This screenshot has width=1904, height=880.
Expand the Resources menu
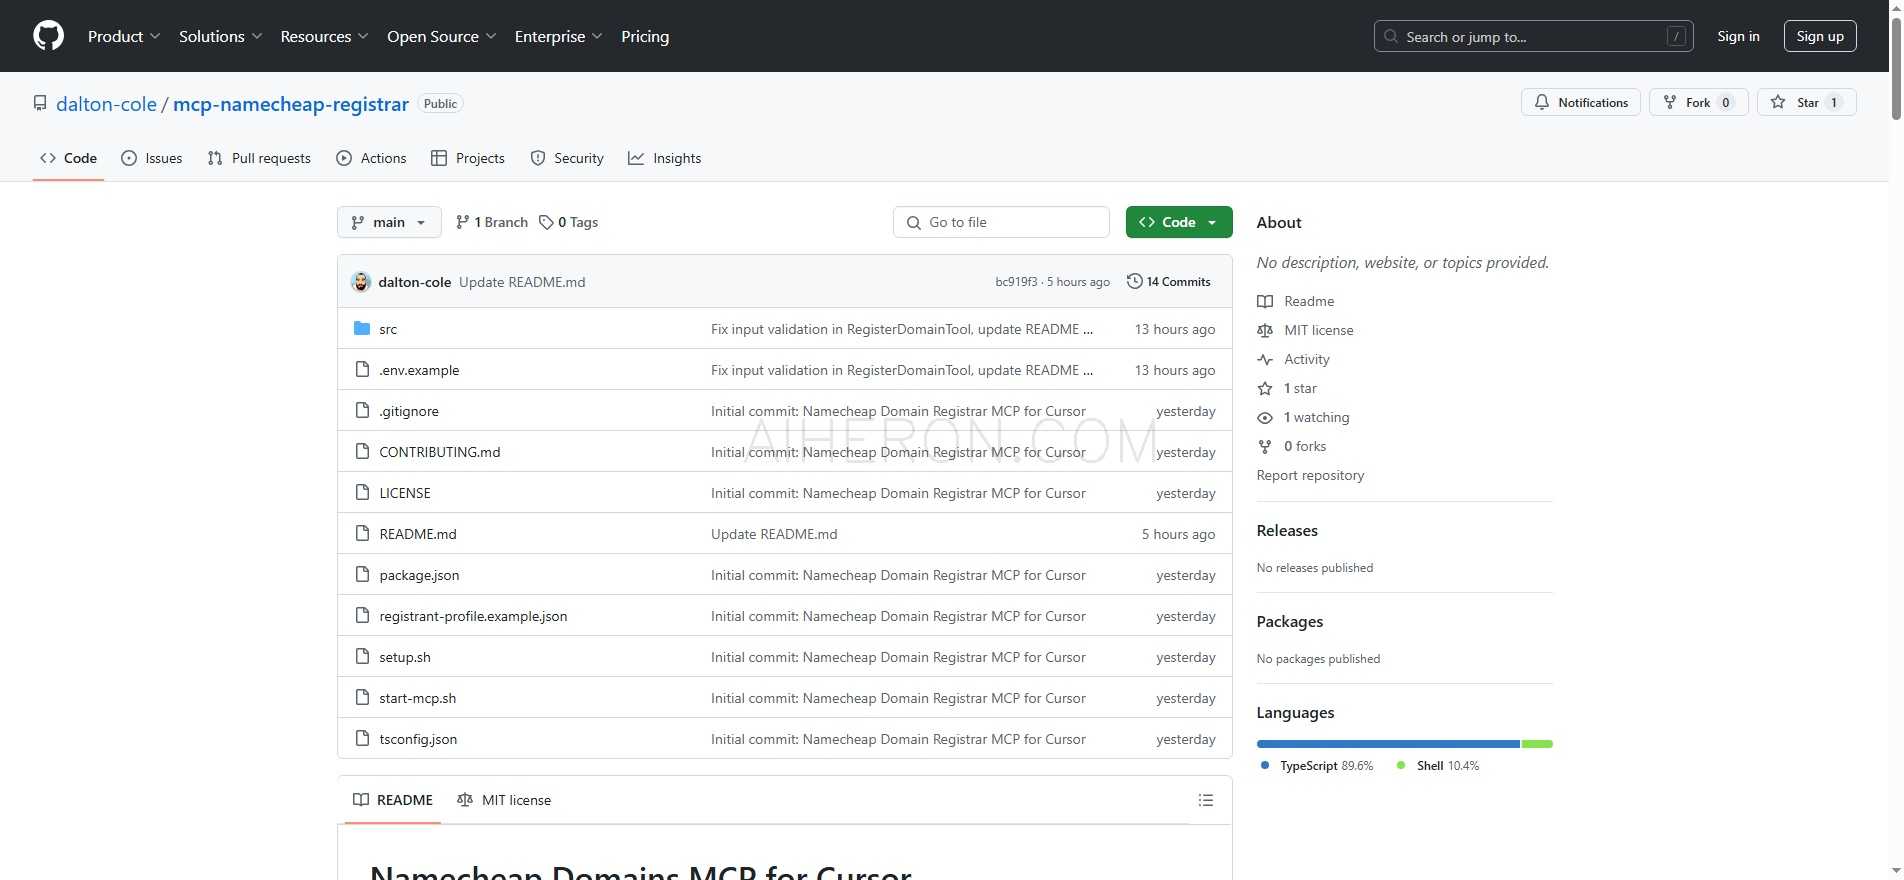[x=325, y=36]
